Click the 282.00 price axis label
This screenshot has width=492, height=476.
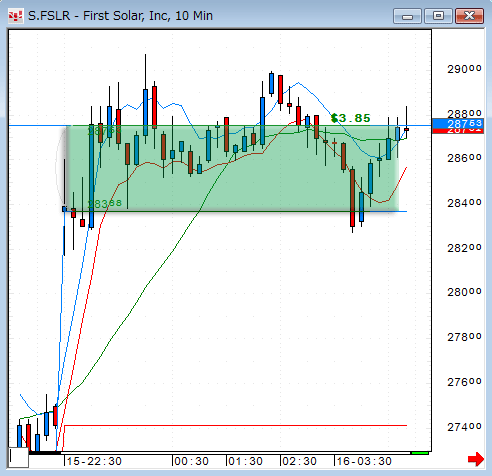pos(464,248)
